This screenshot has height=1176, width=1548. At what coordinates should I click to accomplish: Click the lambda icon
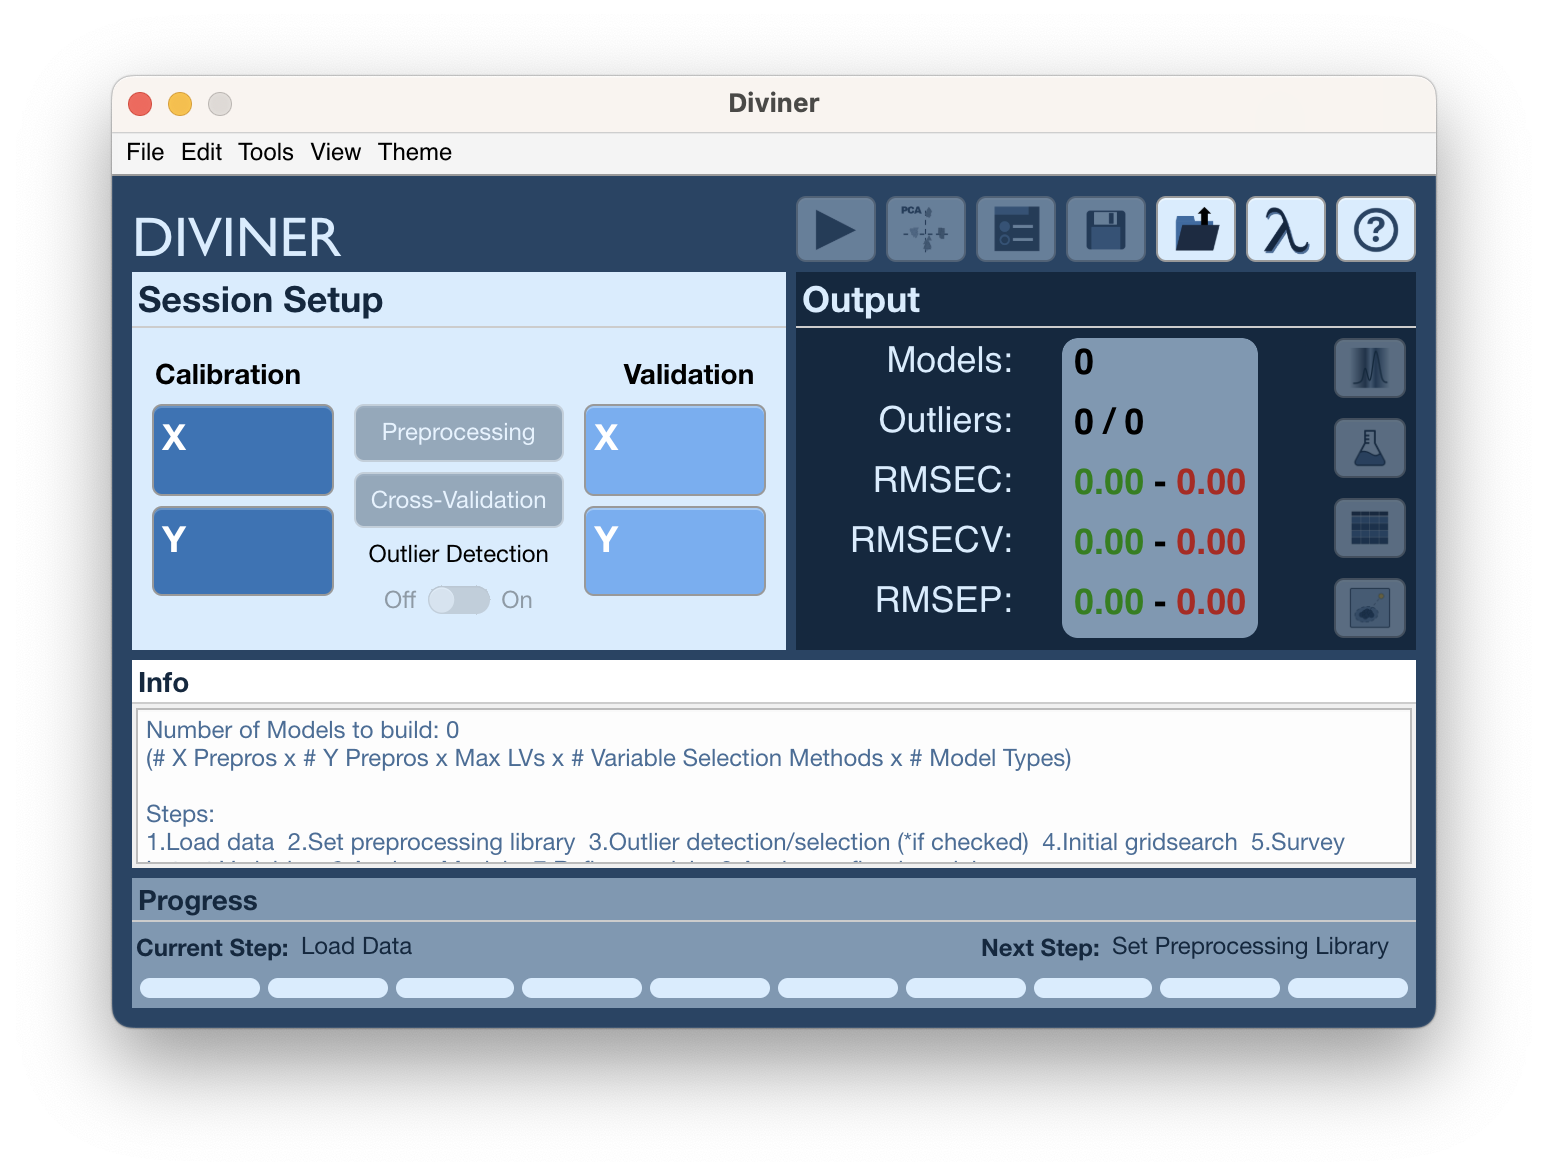point(1286,229)
